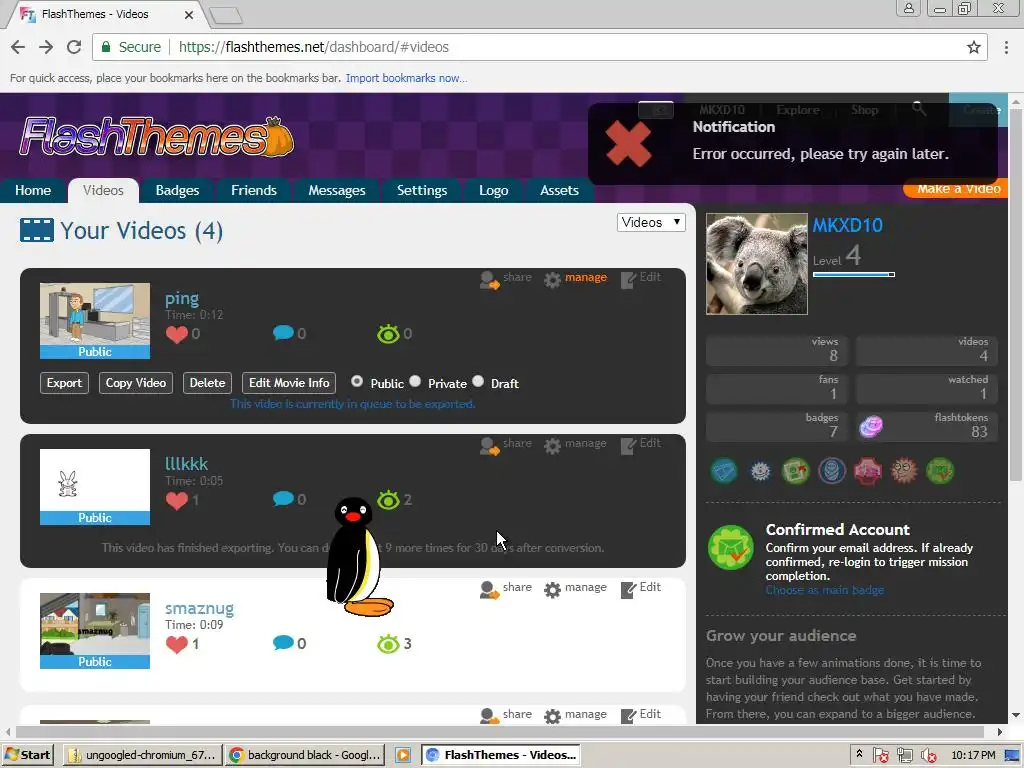Click the lllkkk video thumbnail
Image resolution: width=1024 pixels, height=768 pixels.
(95, 487)
